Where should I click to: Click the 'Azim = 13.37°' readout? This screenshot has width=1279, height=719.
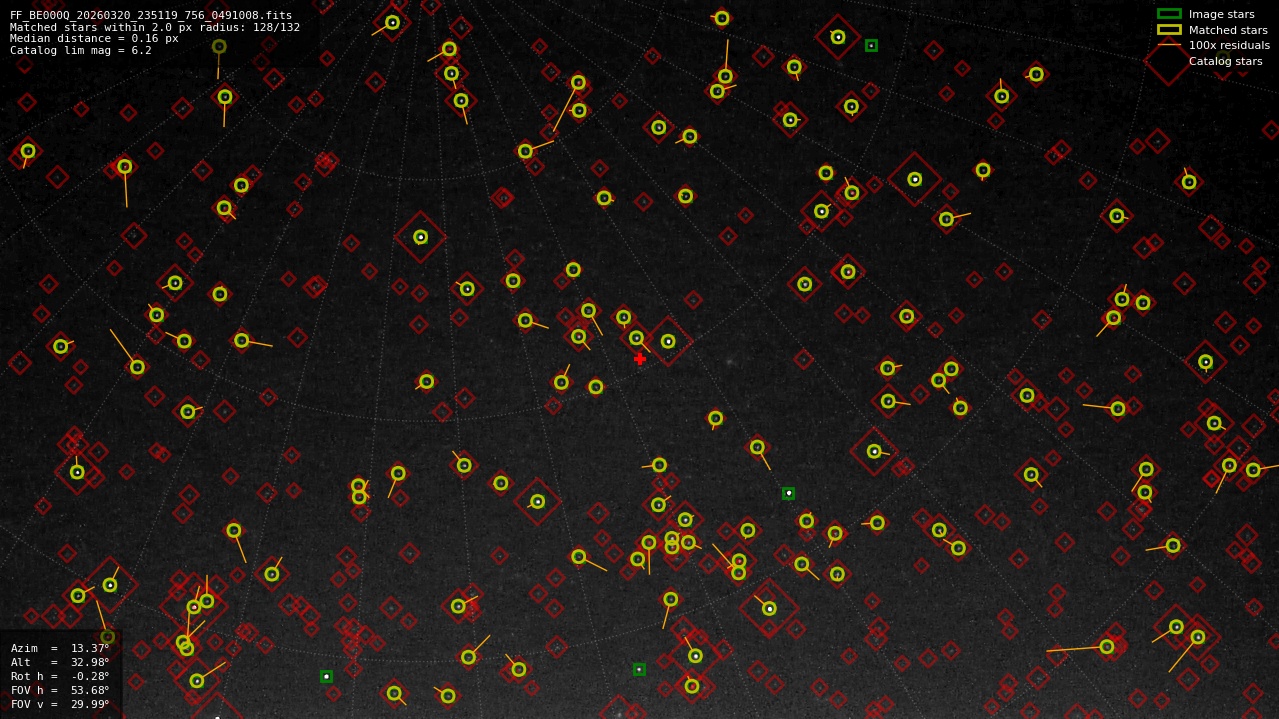[60, 648]
